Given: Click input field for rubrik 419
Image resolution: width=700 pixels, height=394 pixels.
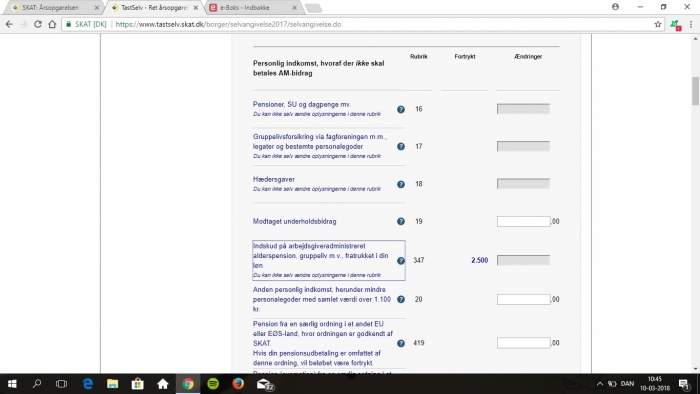Looking at the screenshot, I should pyautogui.click(x=523, y=343).
